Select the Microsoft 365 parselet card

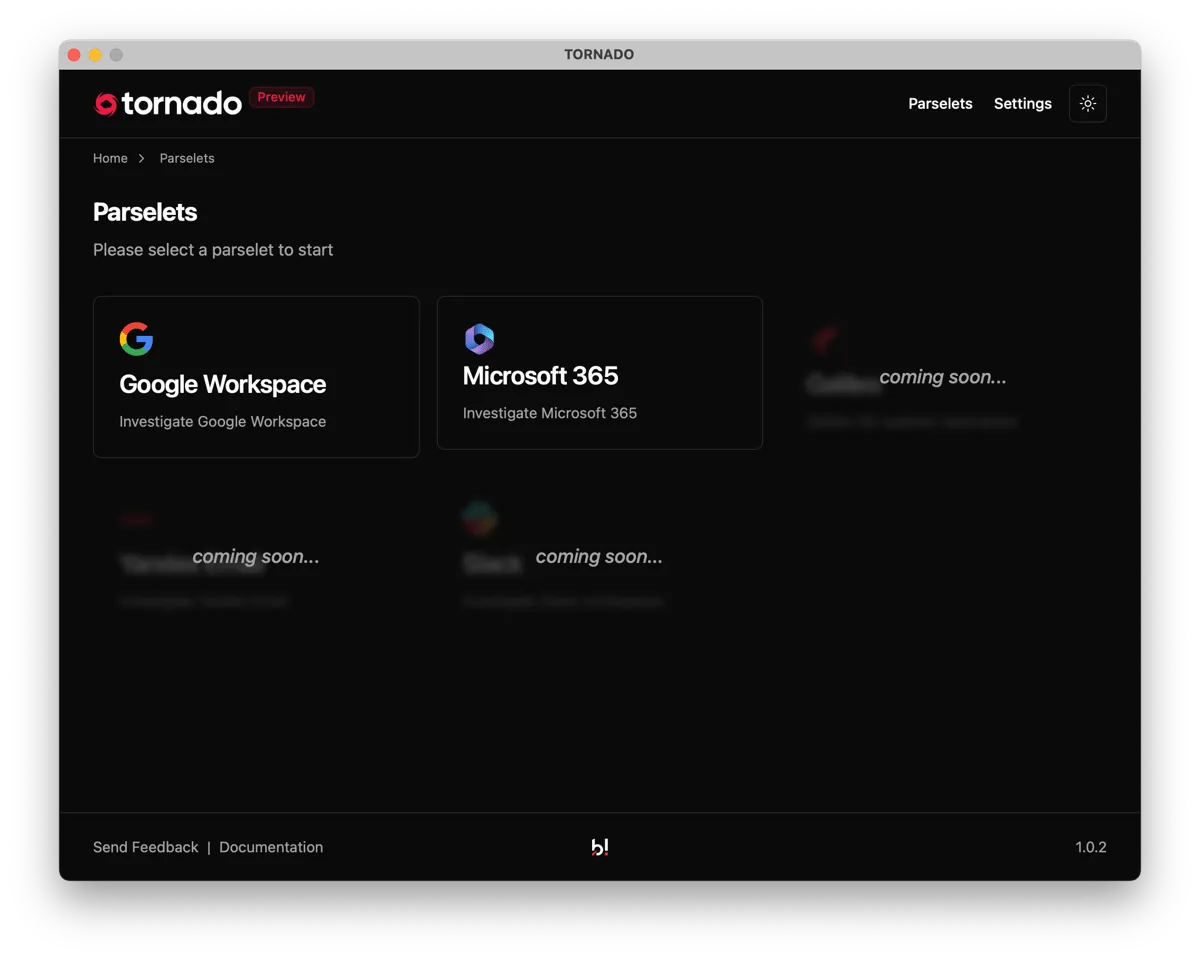pos(599,372)
